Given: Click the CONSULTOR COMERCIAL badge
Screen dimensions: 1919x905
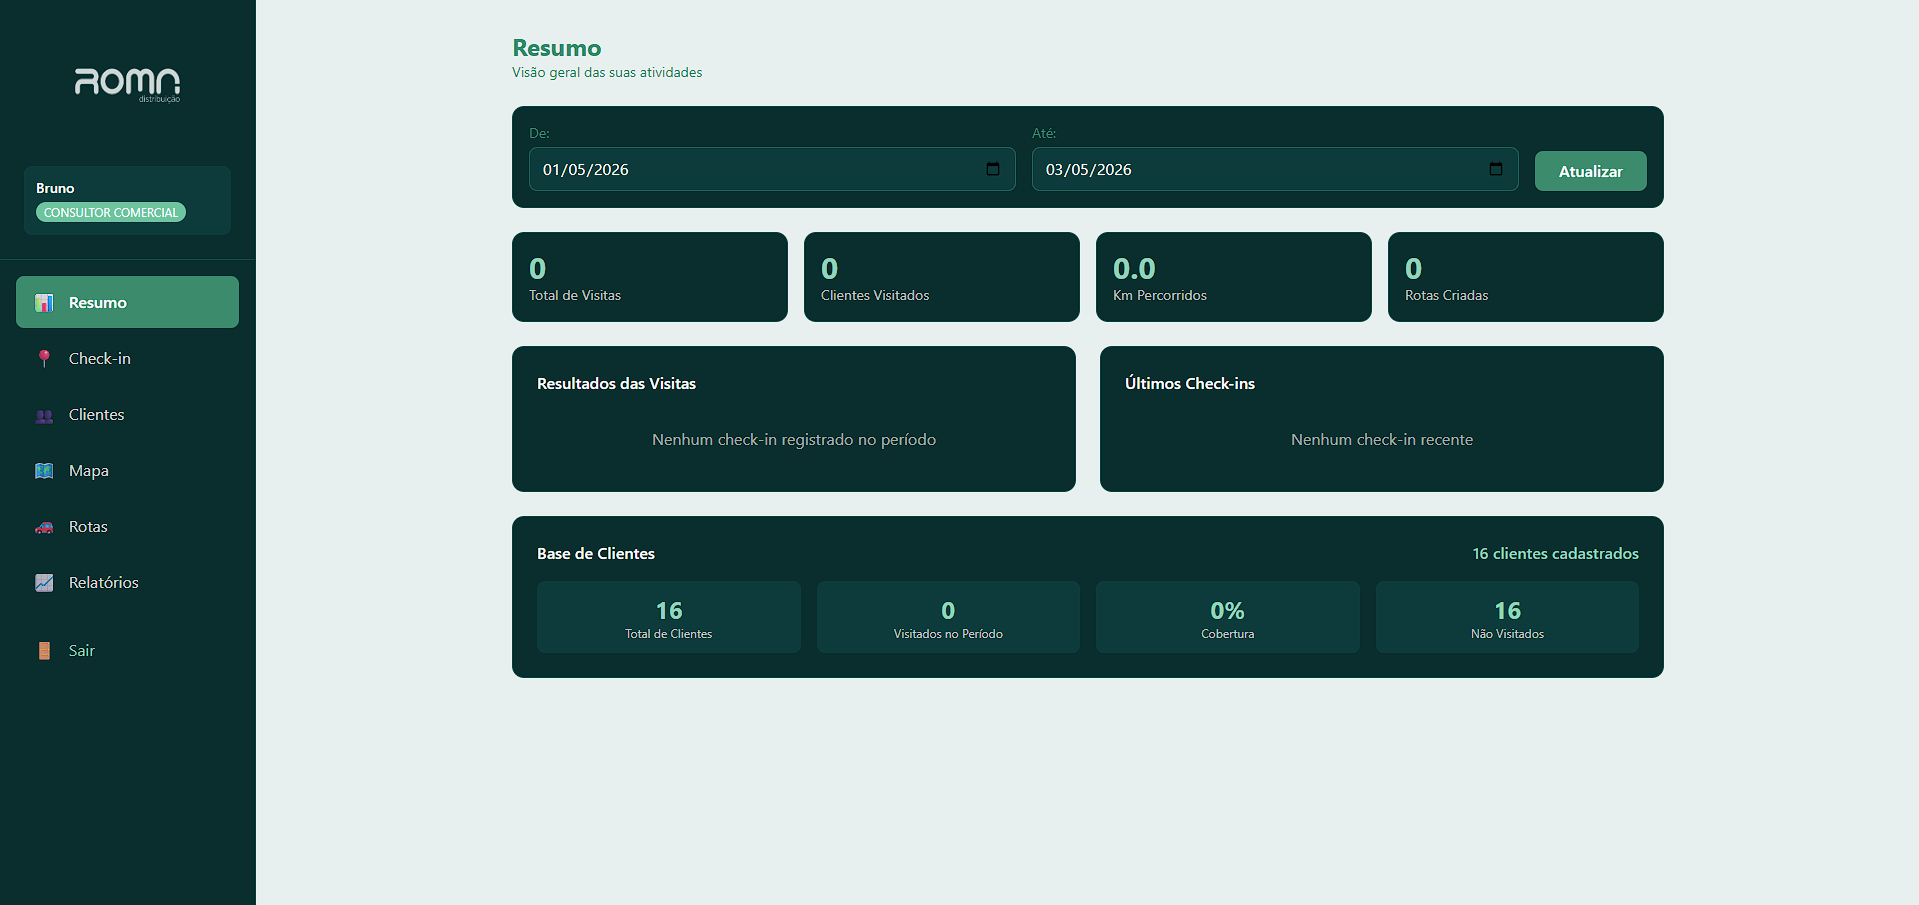Looking at the screenshot, I should [111, 212].
